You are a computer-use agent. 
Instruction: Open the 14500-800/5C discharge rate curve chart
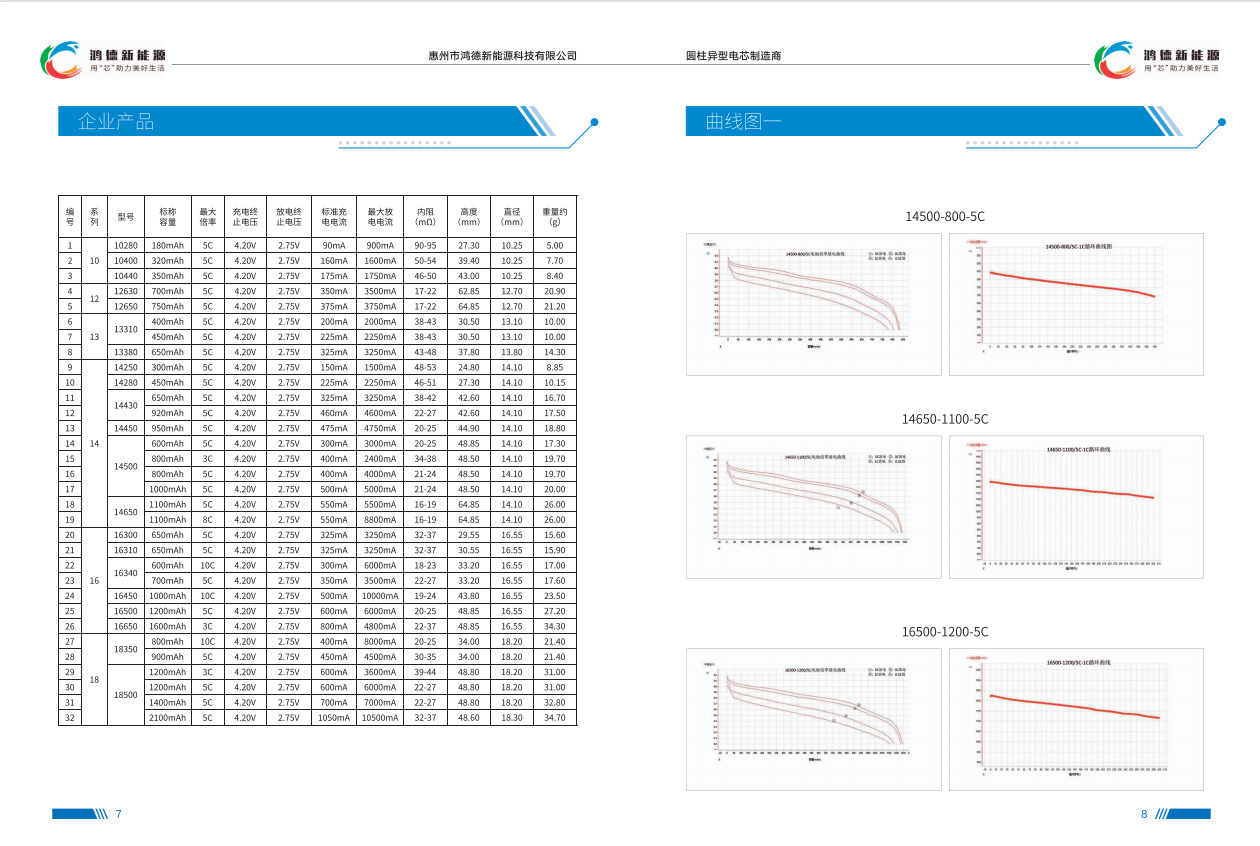click(813, 304)
